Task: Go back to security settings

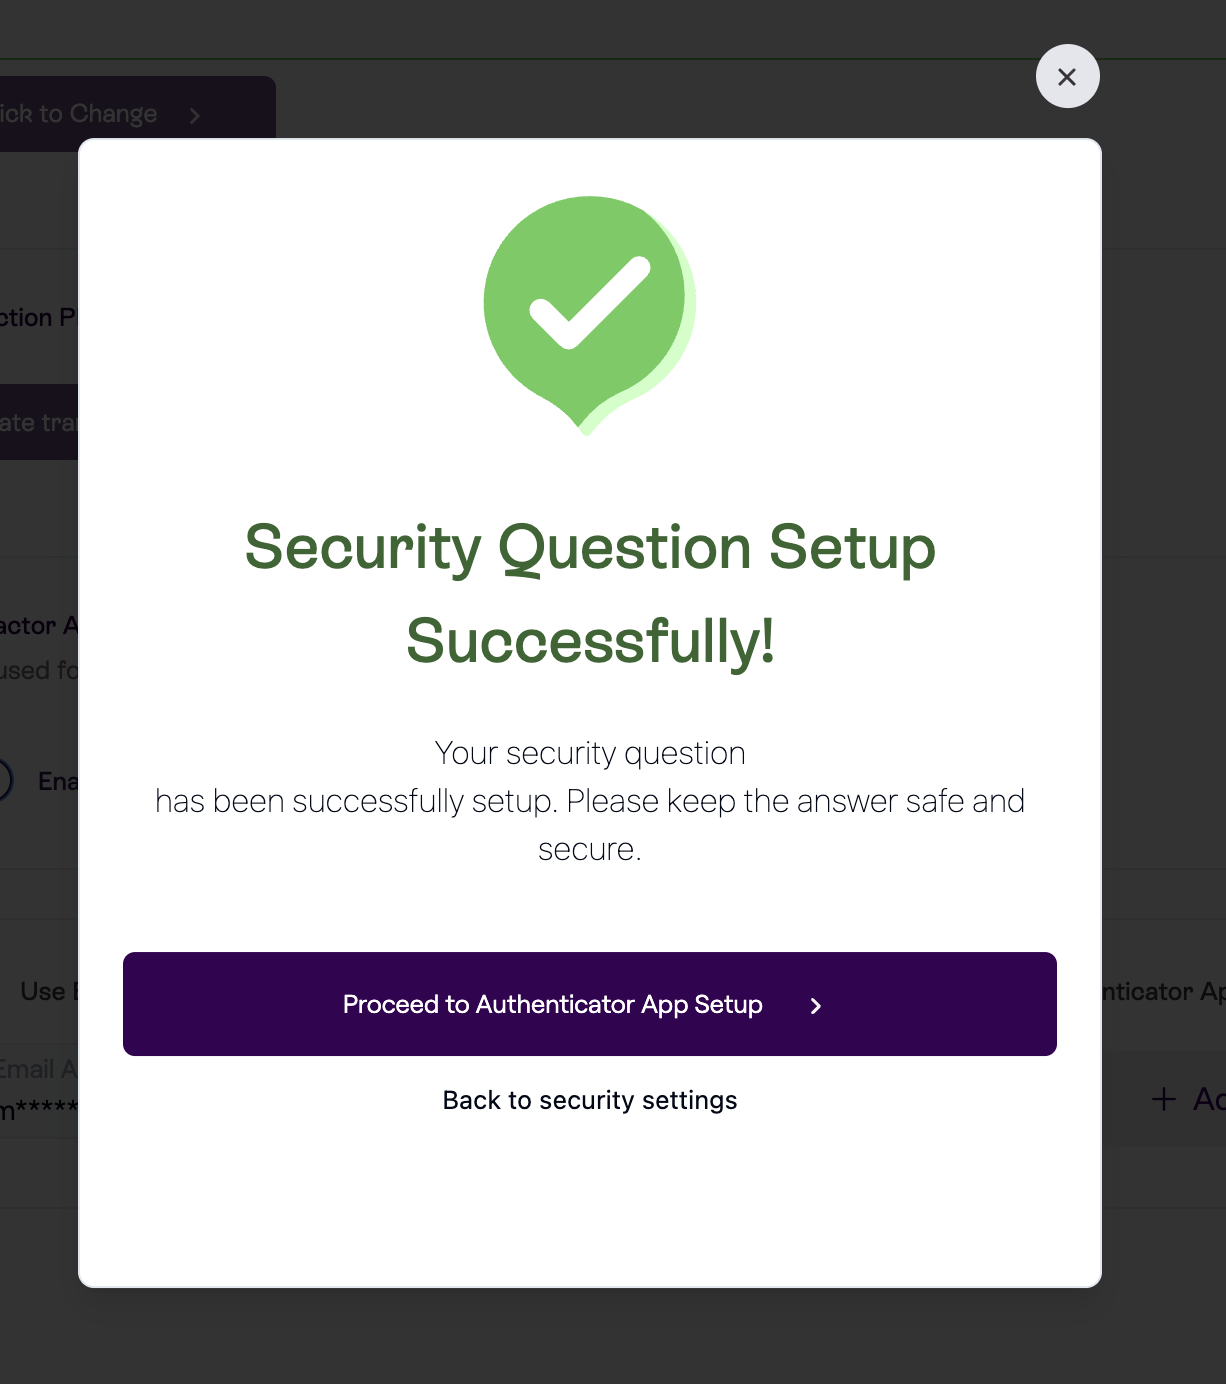Action: (x=589, y=1100)
